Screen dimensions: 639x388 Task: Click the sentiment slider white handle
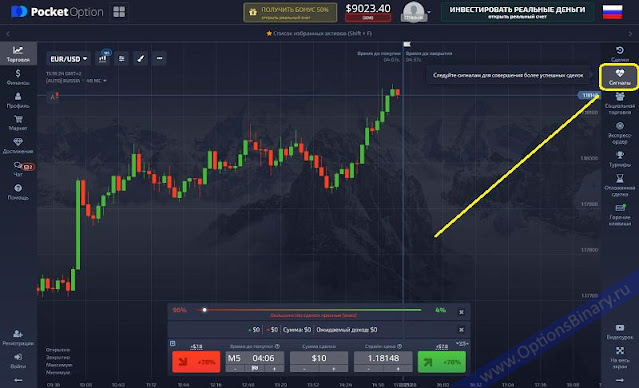click(205, 310)
